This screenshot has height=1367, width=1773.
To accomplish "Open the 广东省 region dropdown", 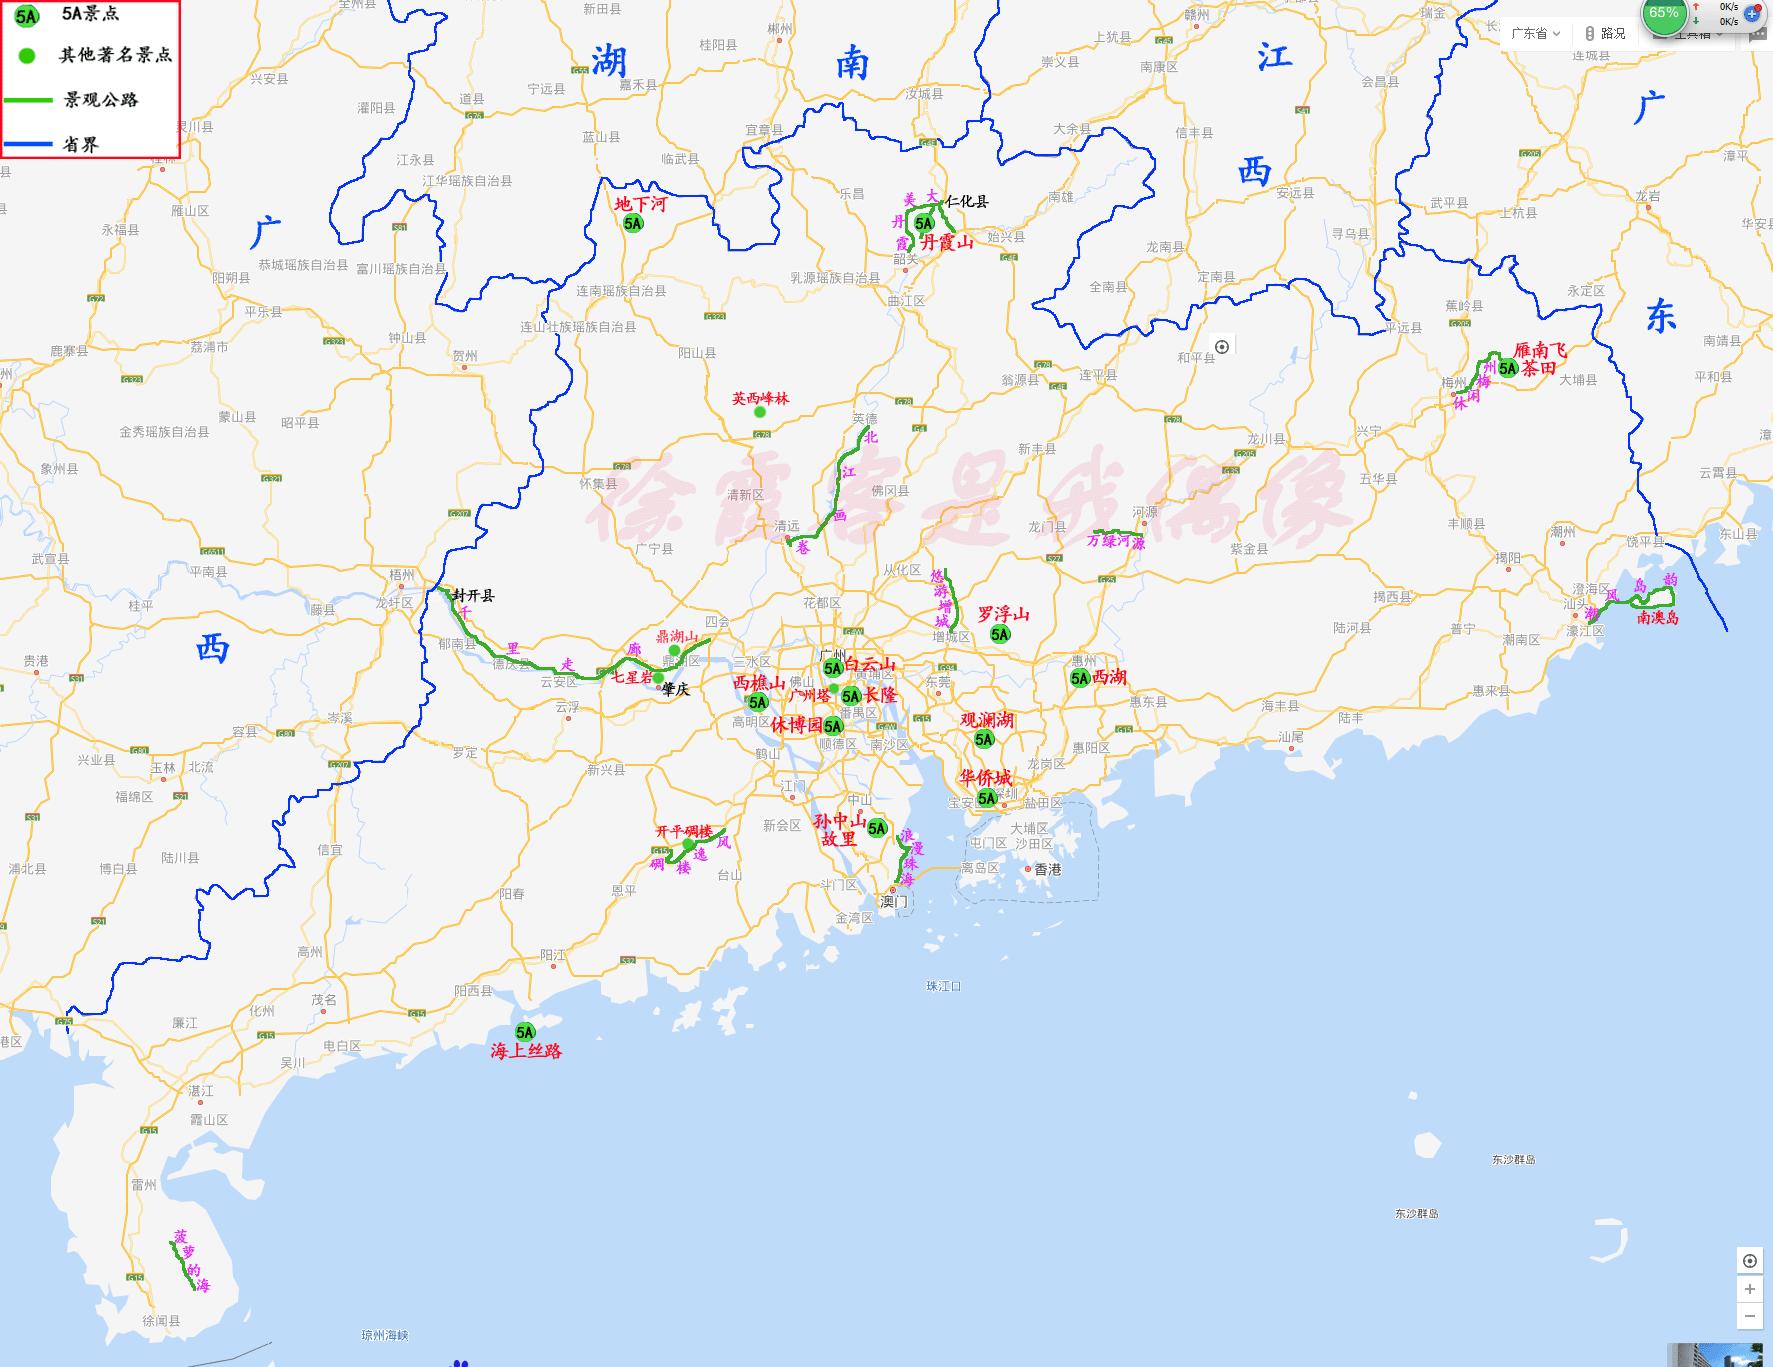I will coord(1534,34).
